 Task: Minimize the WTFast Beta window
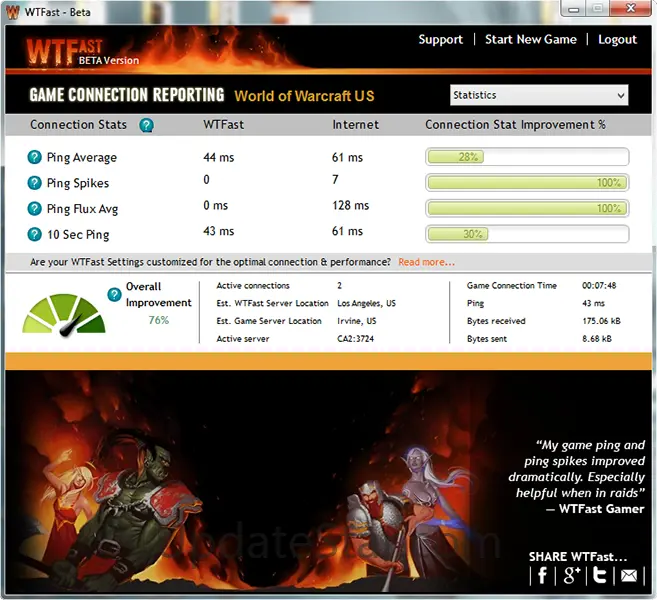pos(574,8)
